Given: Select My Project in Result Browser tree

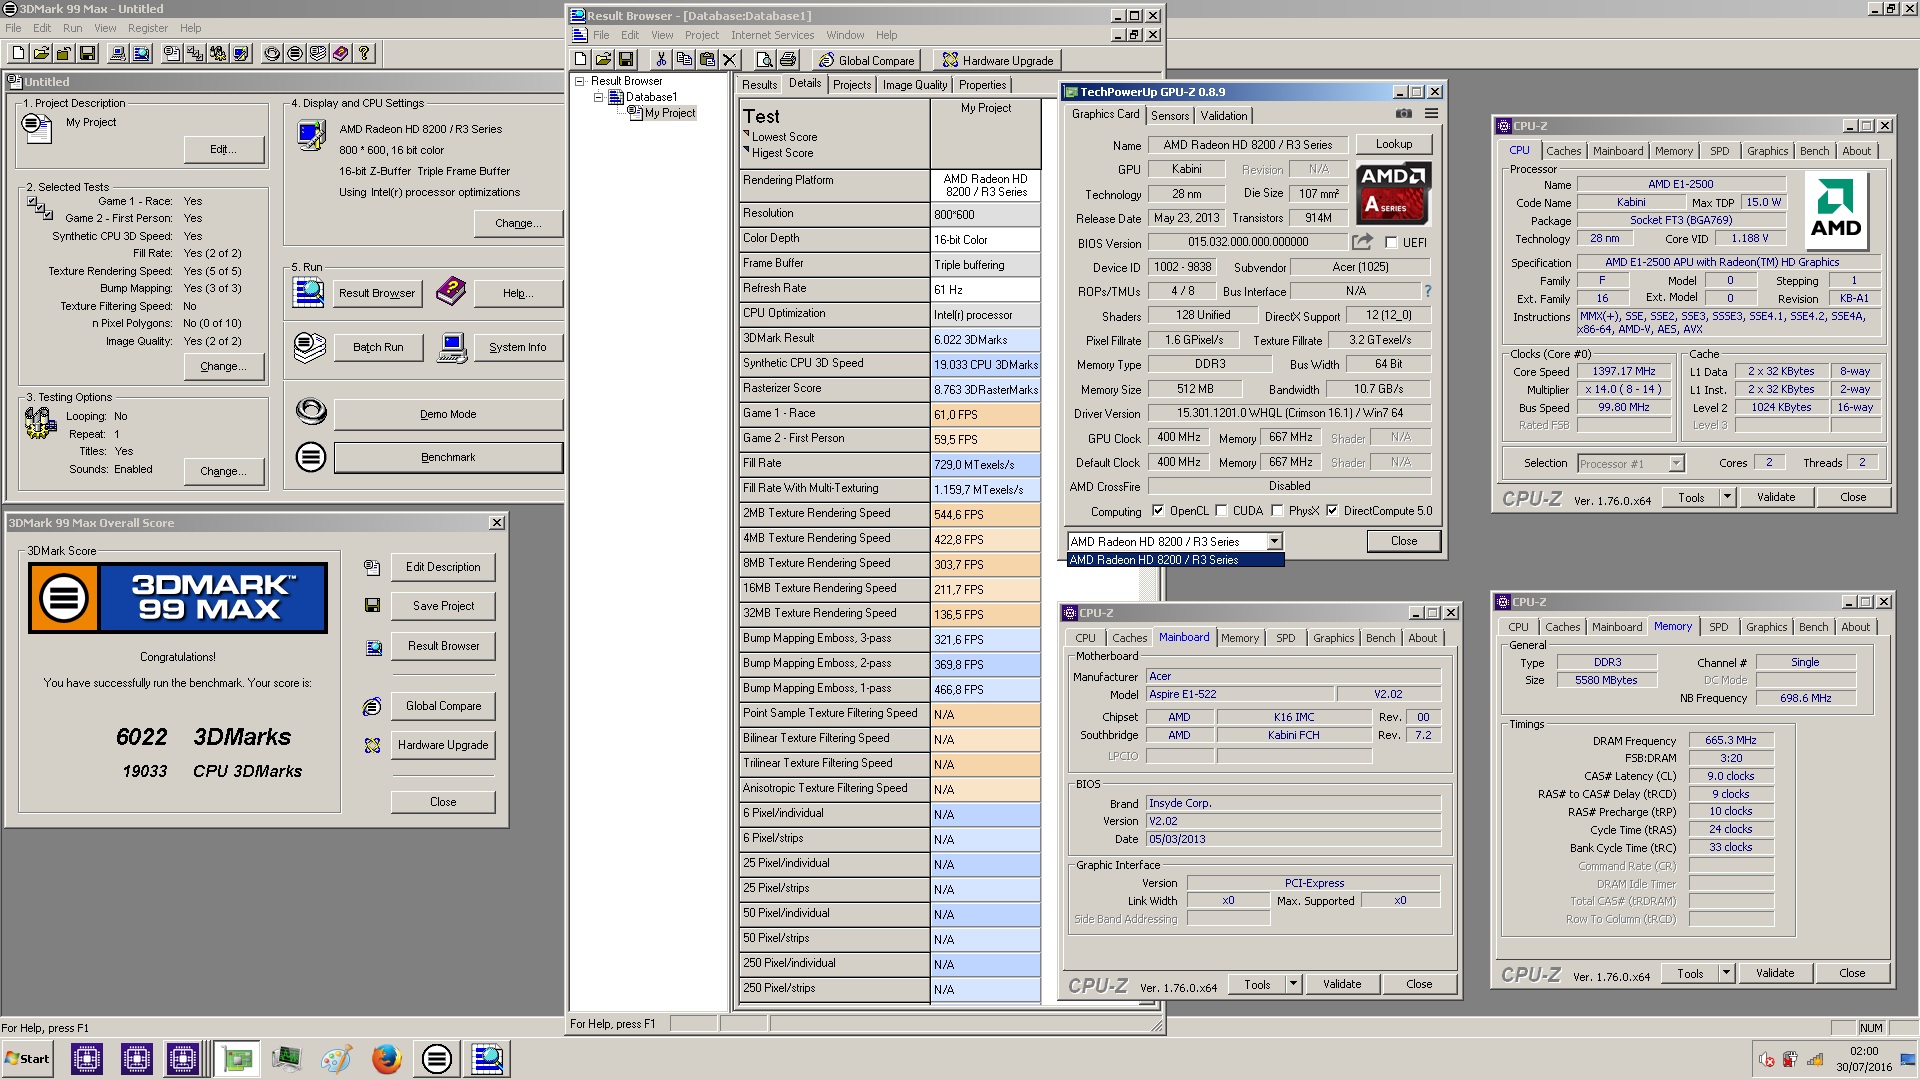Looking at the screenshot, I should click(669, 113).
